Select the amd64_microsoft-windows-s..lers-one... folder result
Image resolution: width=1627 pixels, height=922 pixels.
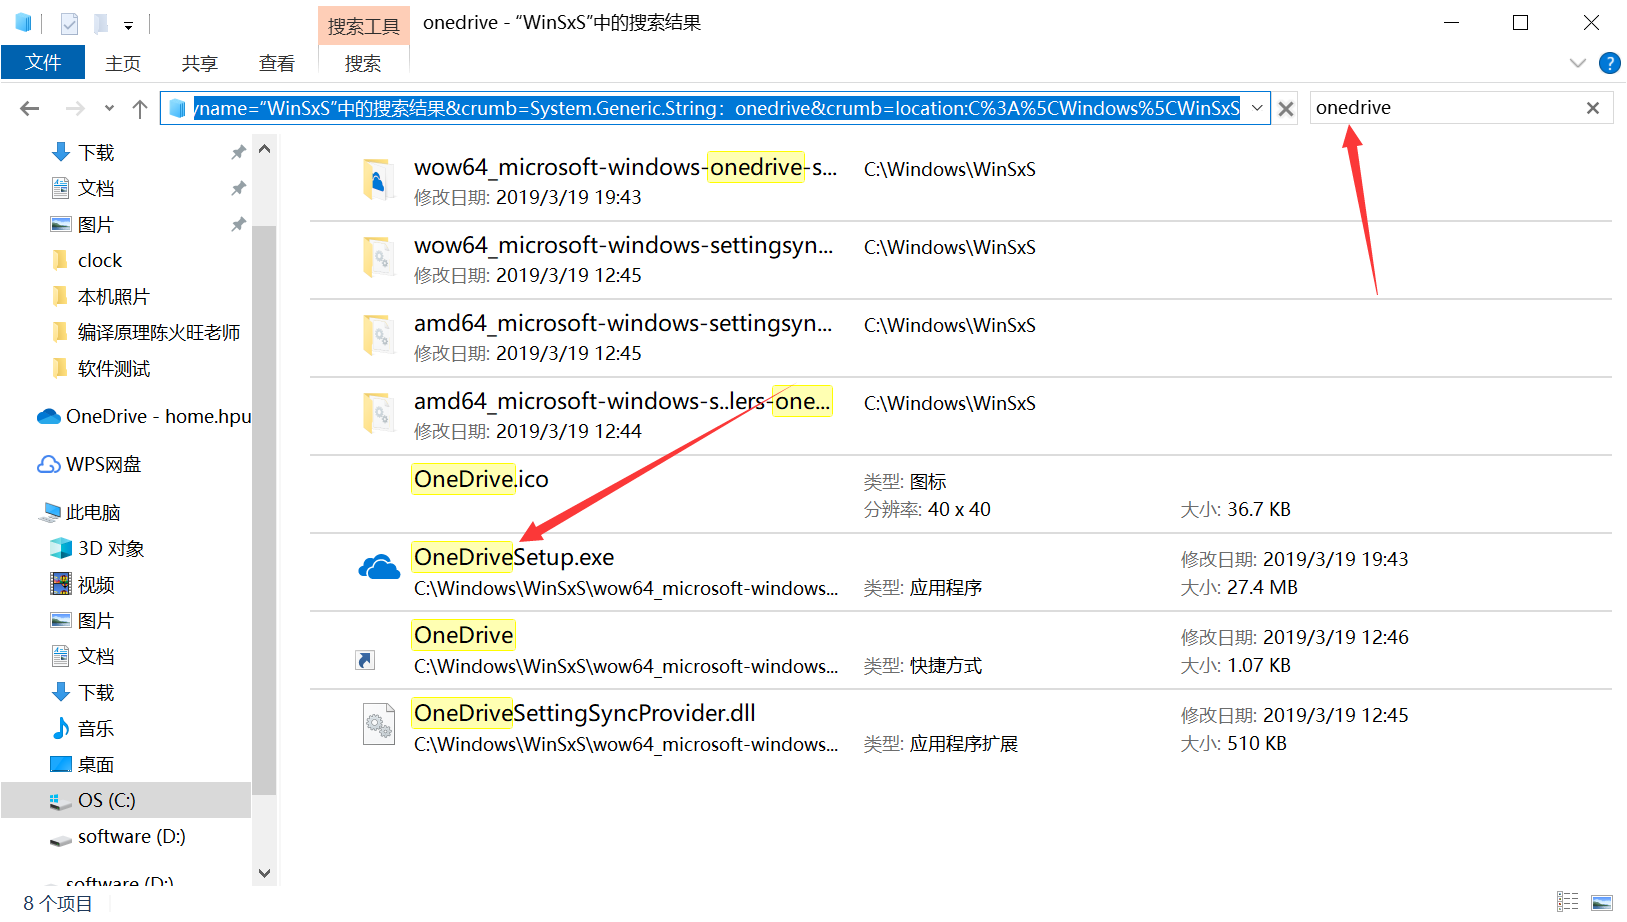click(622, 401)
